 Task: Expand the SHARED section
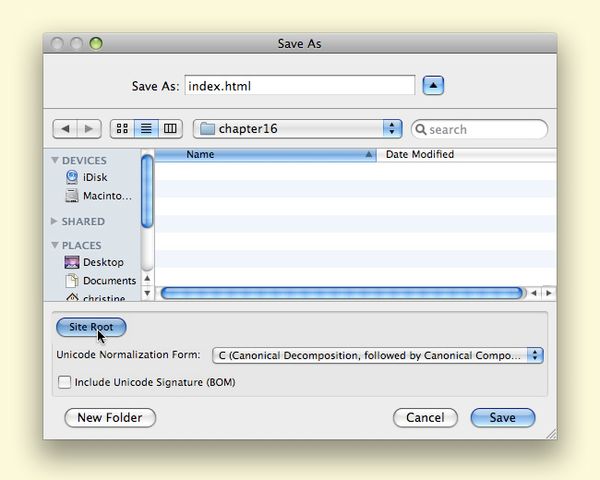pyautogui.click(x=55, y=222)
